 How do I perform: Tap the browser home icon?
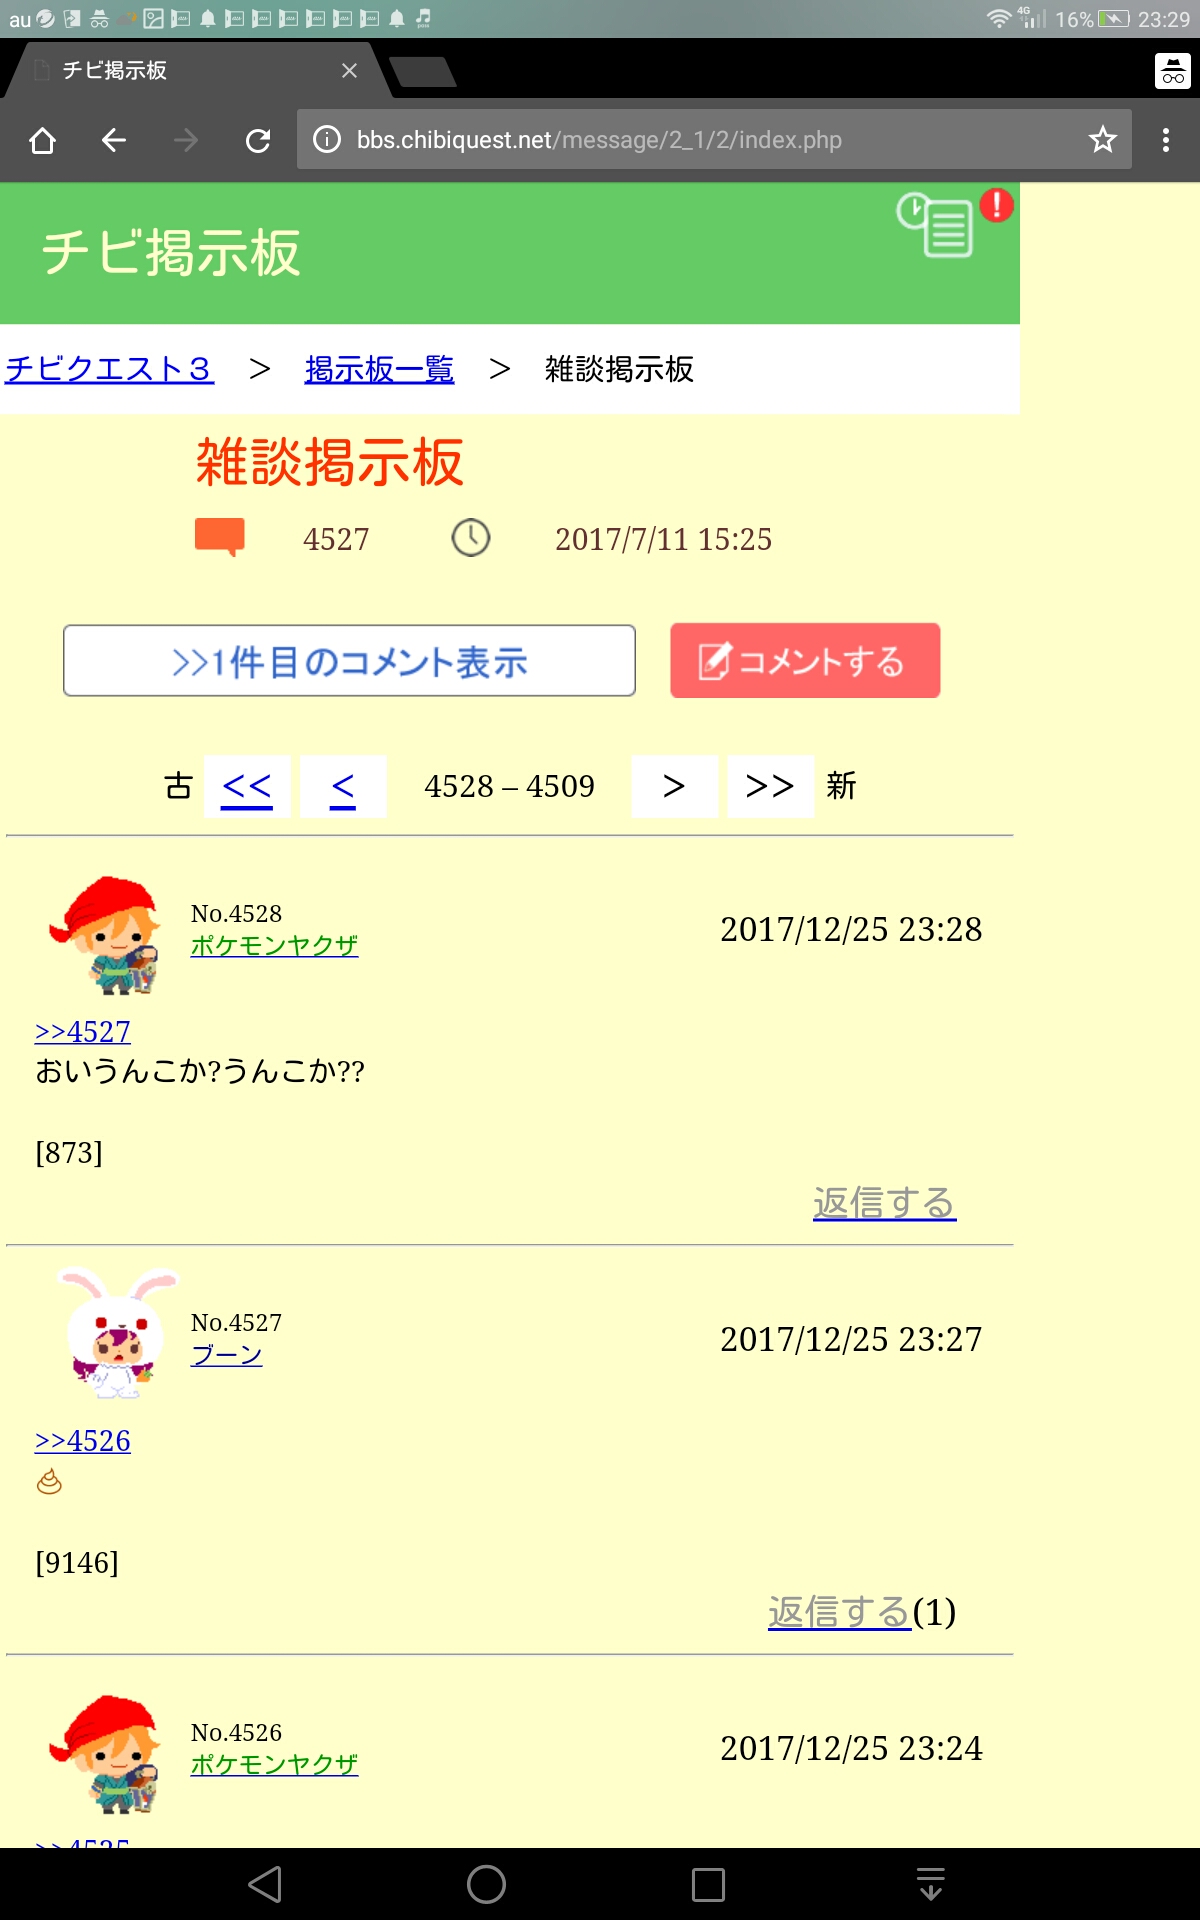[x=43, y=140]
